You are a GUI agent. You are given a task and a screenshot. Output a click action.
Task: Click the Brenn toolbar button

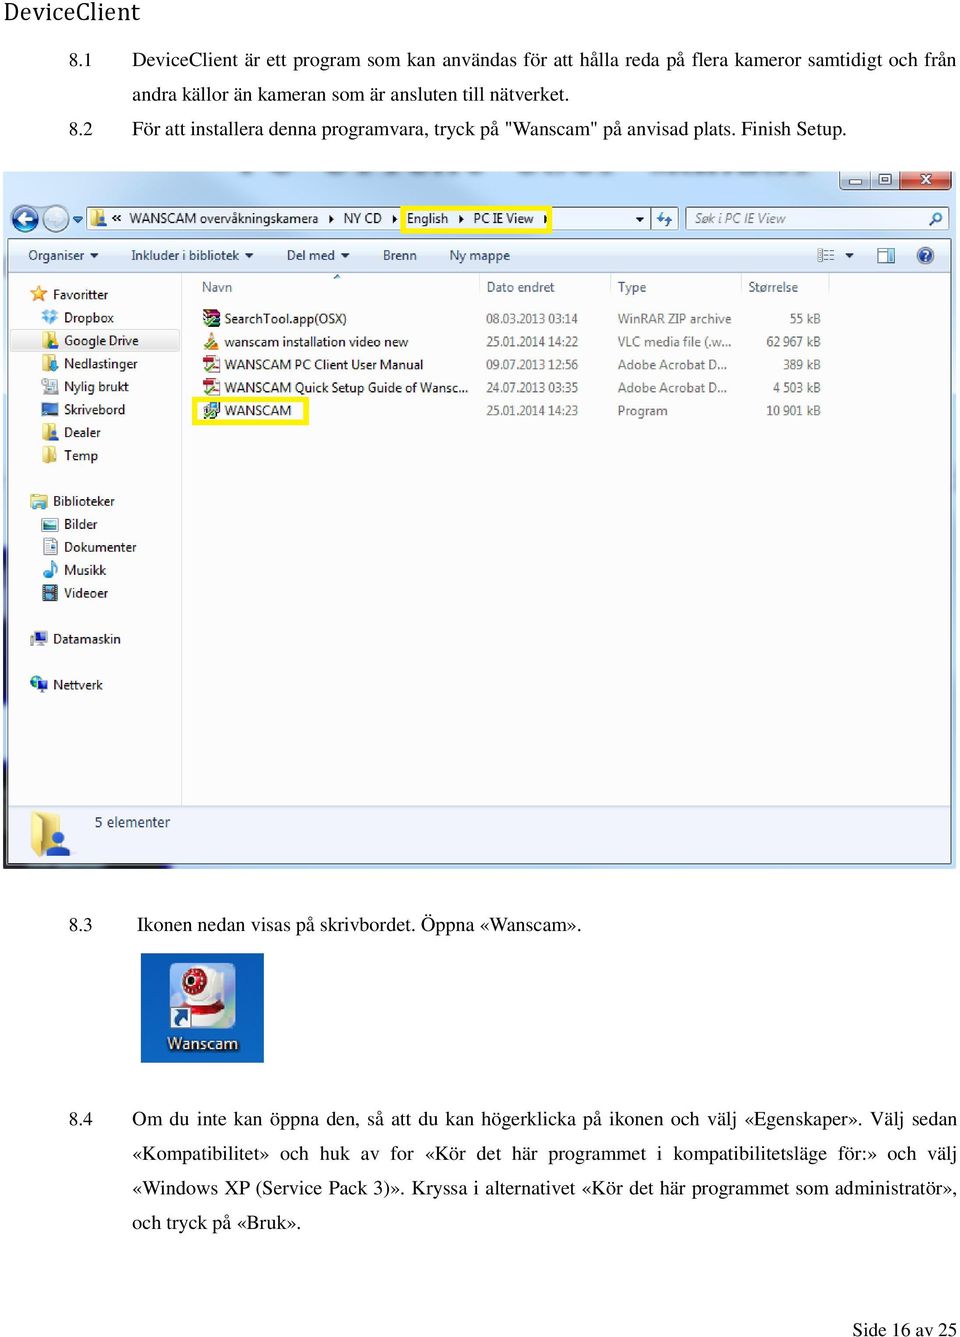click(x=399, y=255)
